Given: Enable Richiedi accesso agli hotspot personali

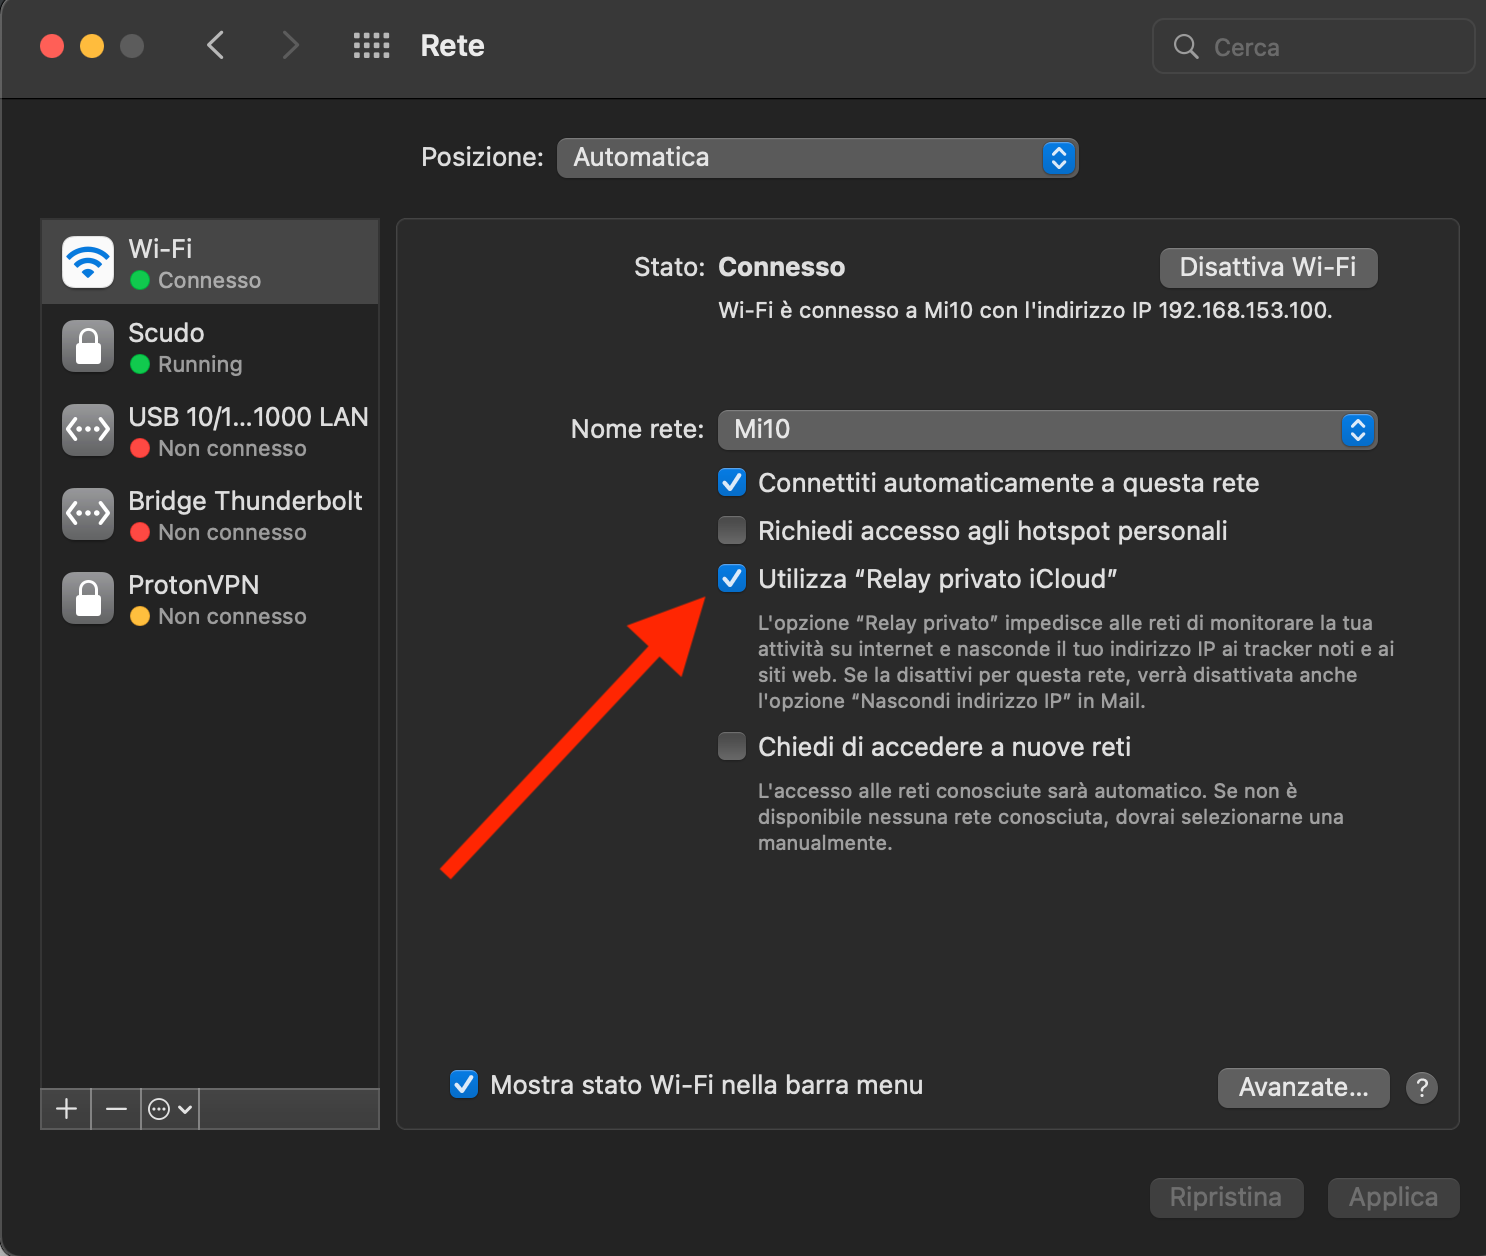Looking at the screenshot, I should (x=732, y=530).
